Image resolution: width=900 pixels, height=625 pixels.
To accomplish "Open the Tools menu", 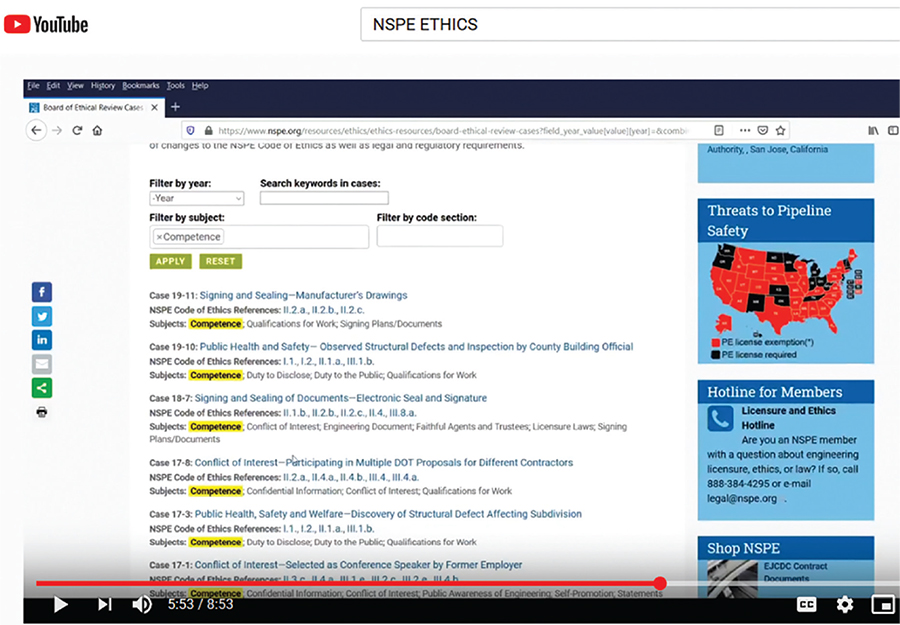I will 176,86.
